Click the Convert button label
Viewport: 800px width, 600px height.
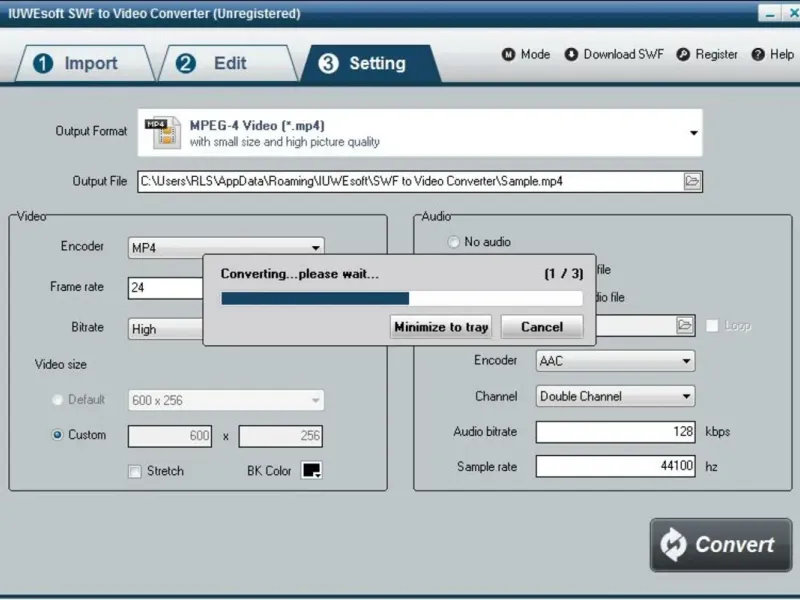735,544
